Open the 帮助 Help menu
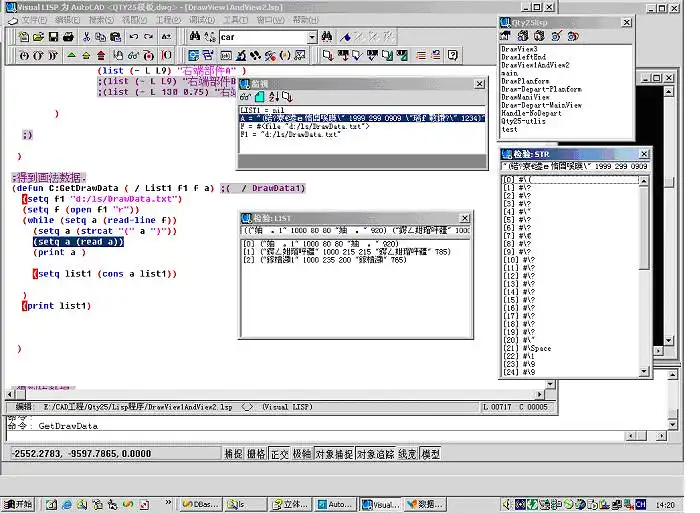Image resolution: width=700 pixels, height=513 pixels. (x=306, y=20)
